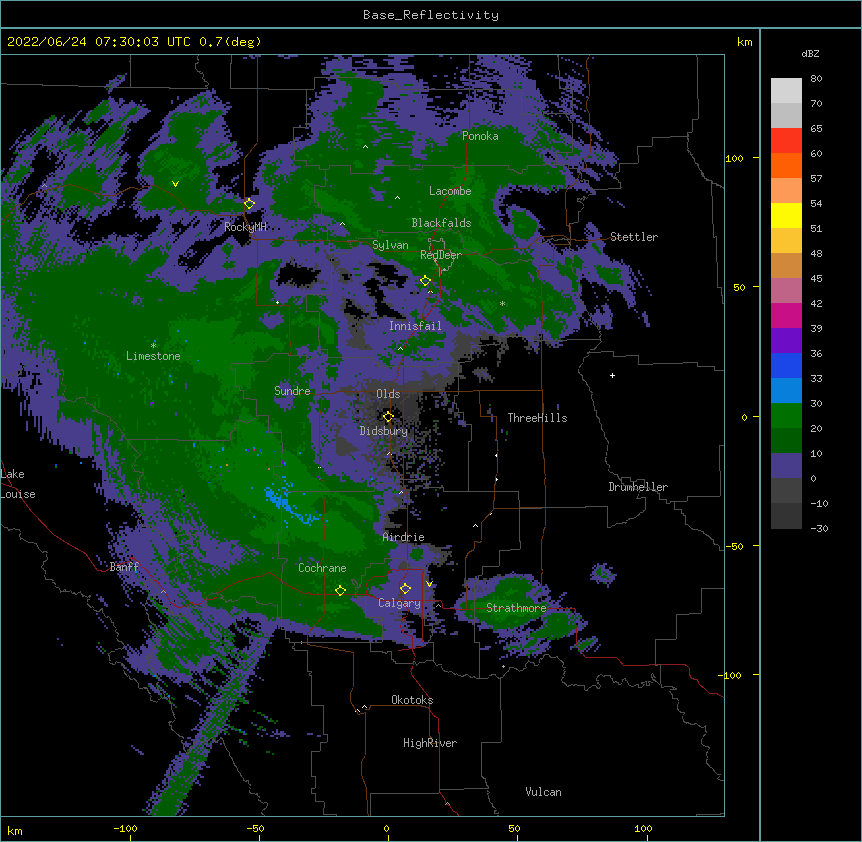
Task: Click the Lacombe city label
Action: click(450, 191)
